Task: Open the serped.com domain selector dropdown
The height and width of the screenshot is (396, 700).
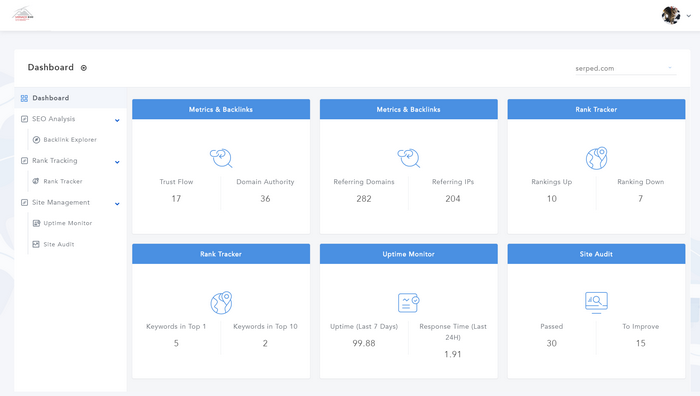Action: point(625,68)
